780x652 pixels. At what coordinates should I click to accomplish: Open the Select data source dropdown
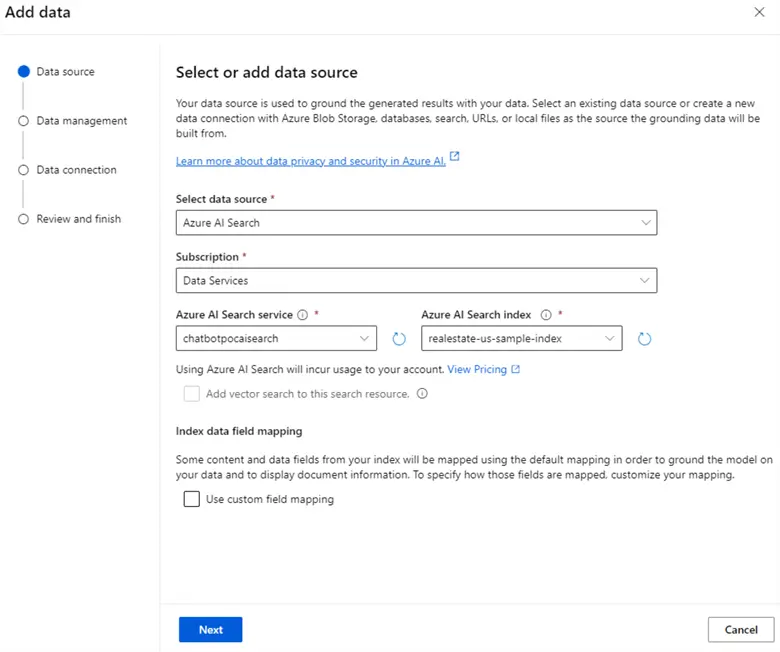(x=416, y=223)
